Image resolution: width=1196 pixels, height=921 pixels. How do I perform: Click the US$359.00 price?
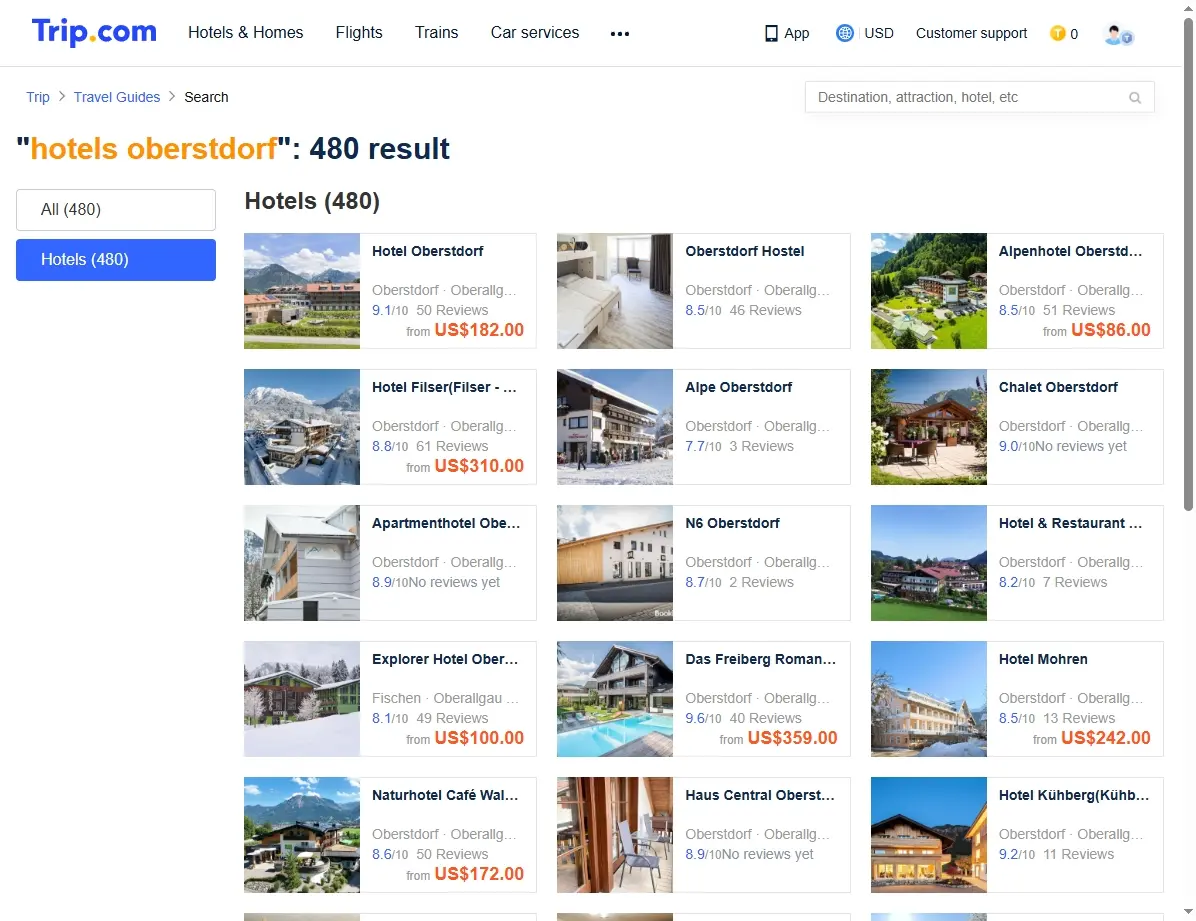pos(793,737)
